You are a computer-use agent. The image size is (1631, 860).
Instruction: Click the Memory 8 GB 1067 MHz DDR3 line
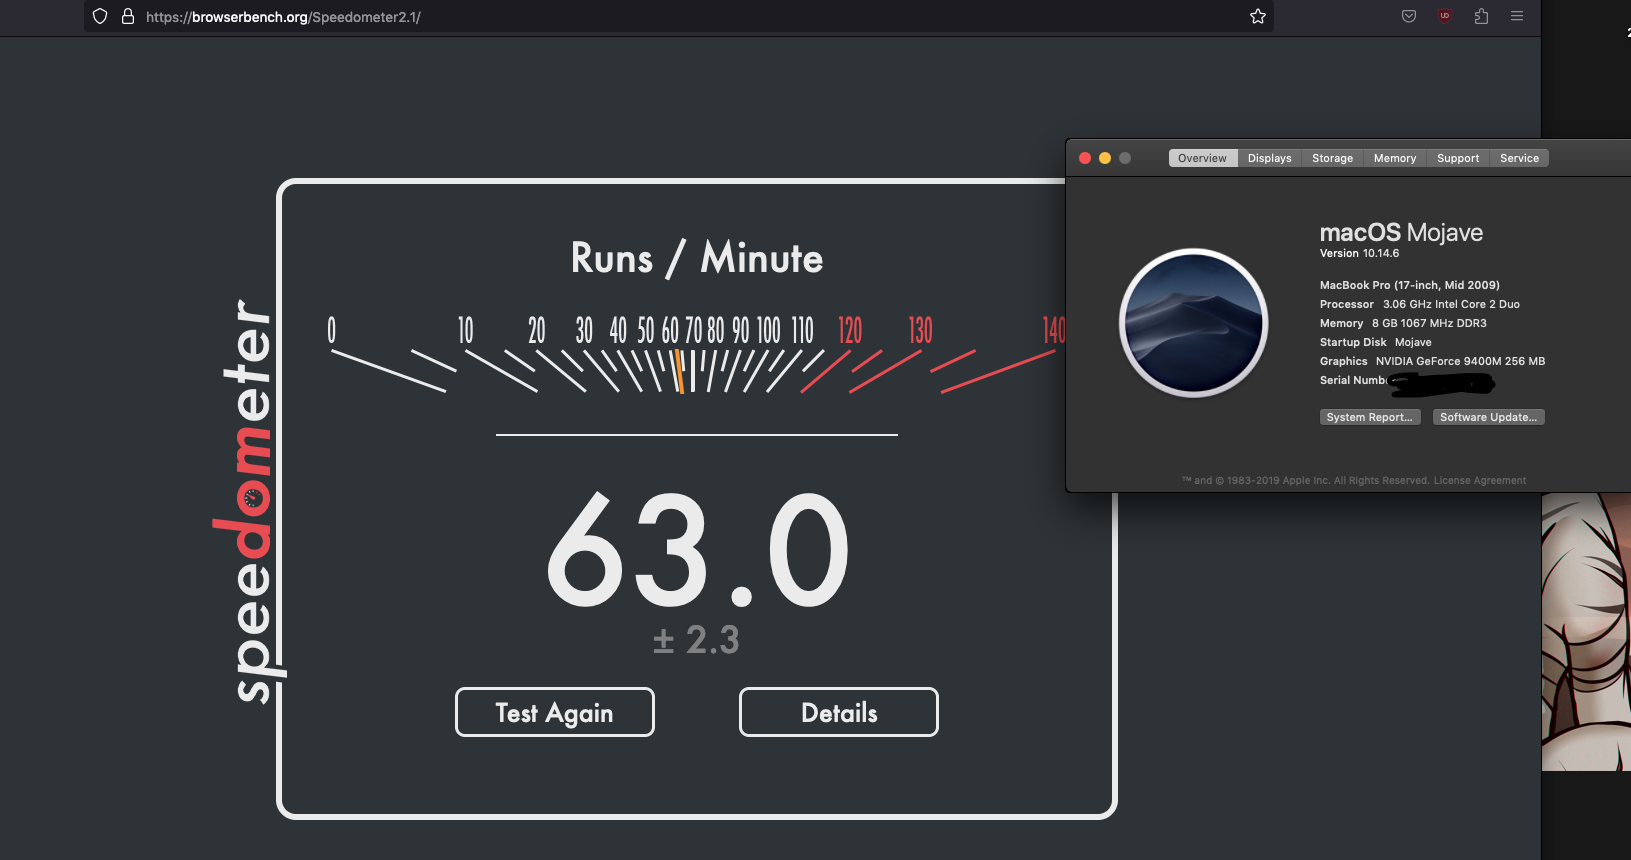coord(1403,323)
